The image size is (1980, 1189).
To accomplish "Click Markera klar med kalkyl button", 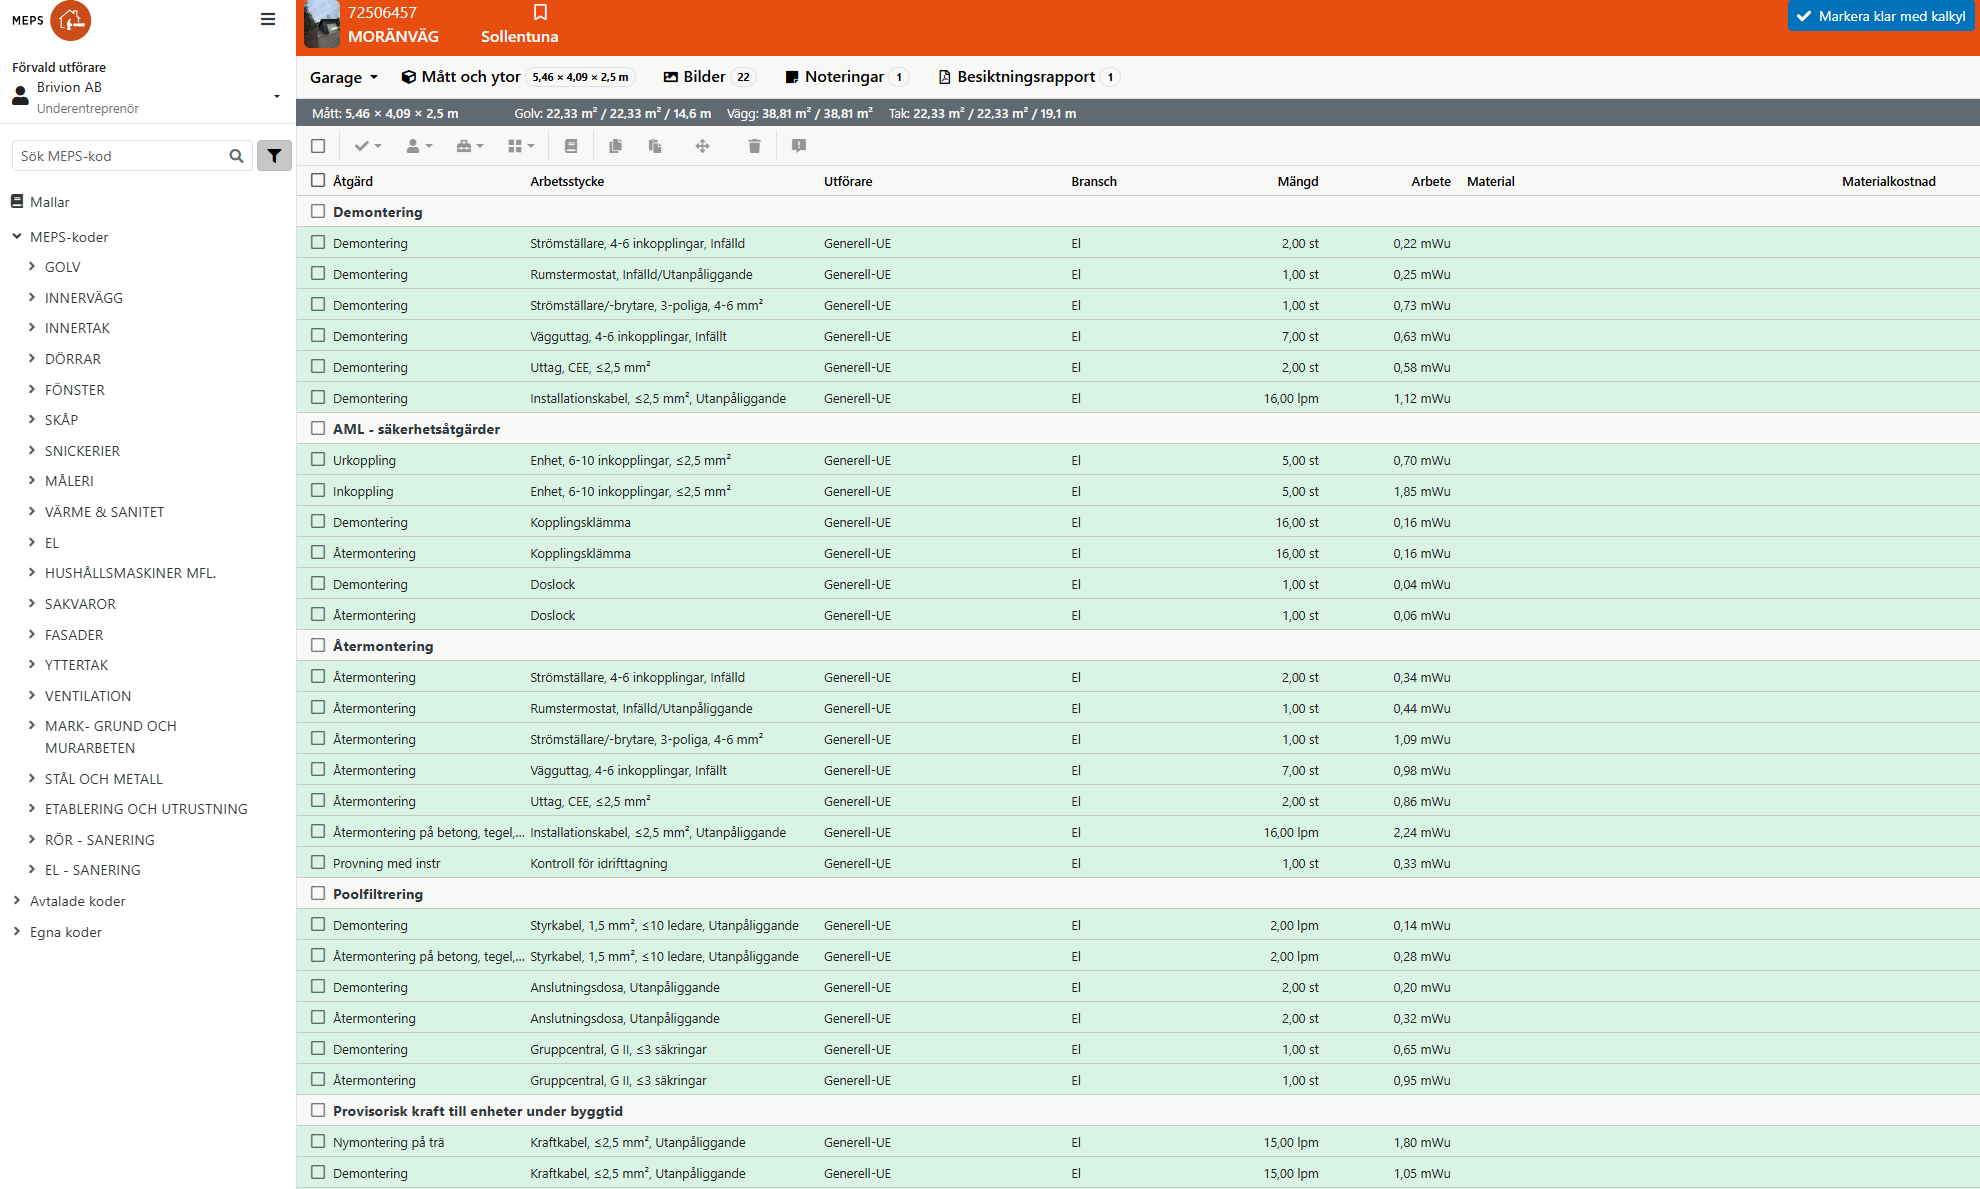I will click(1881, 16).
